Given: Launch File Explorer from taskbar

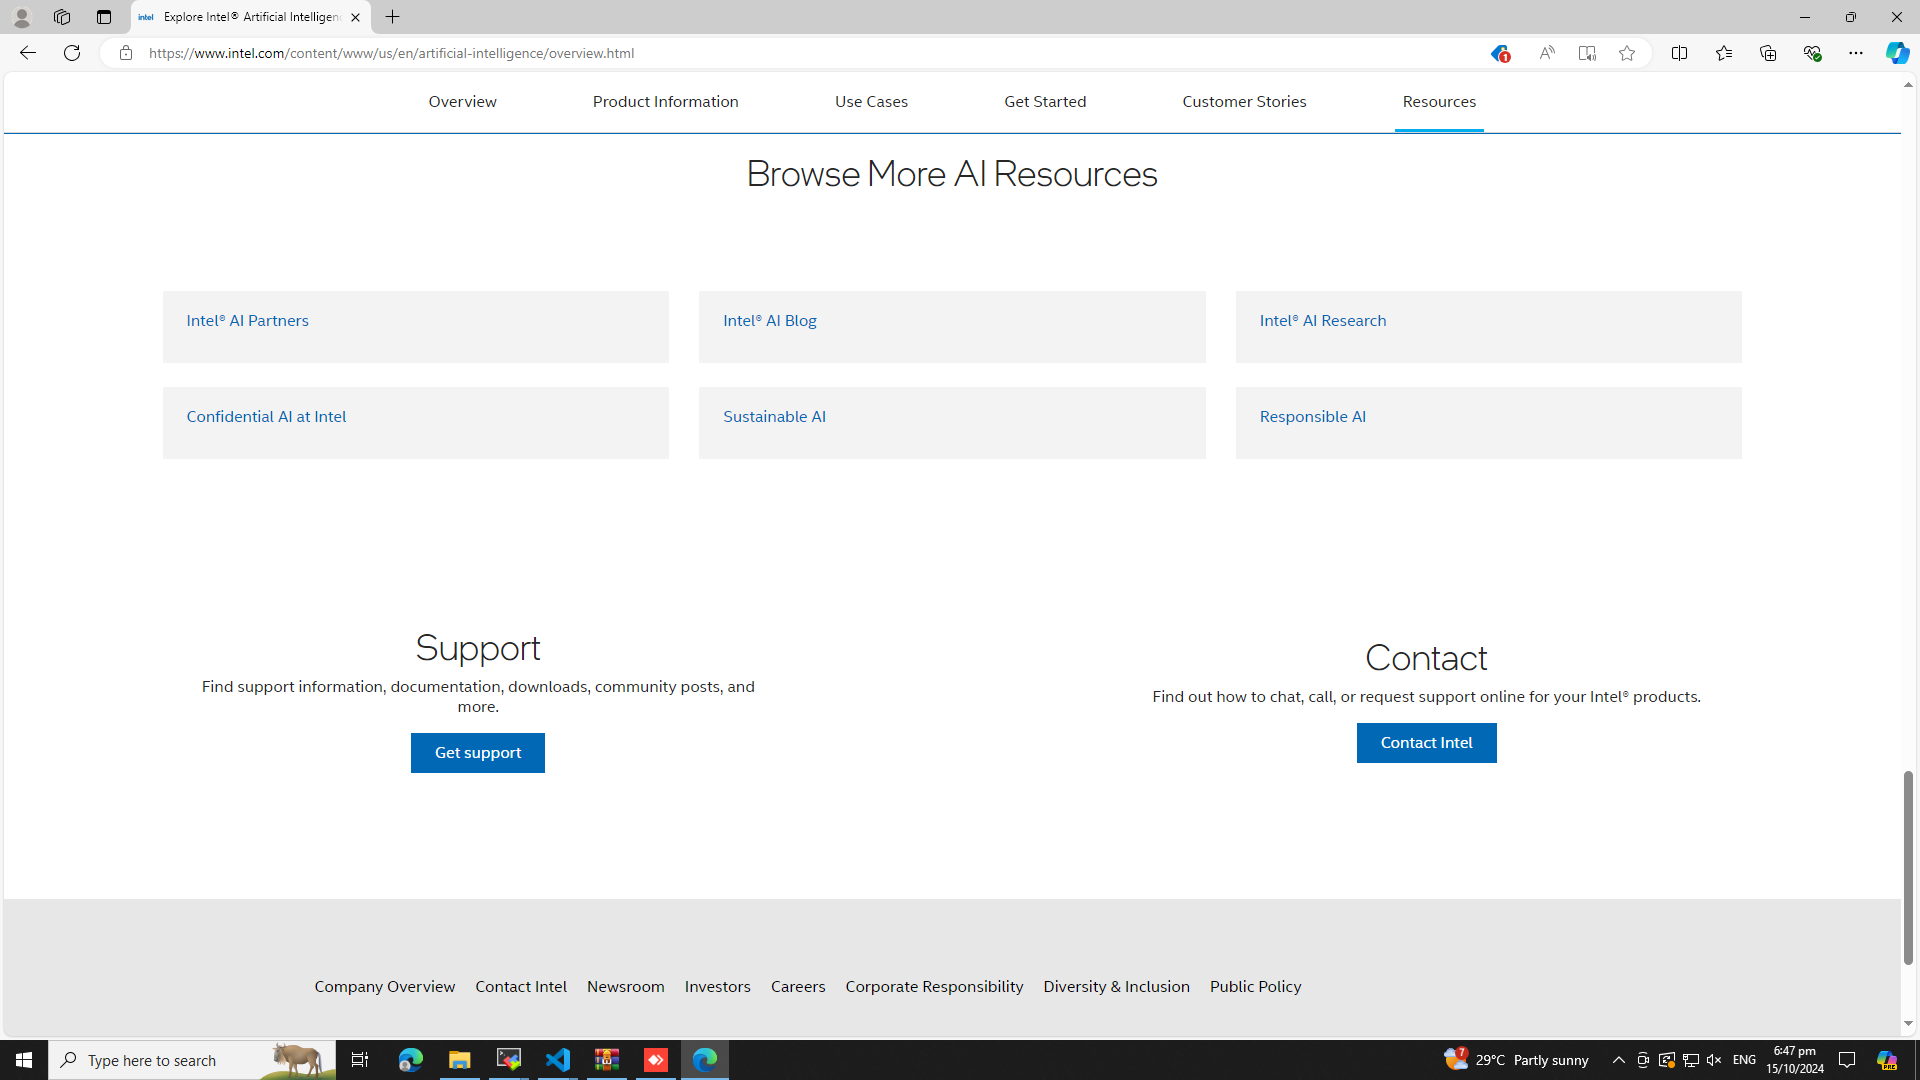Looking at the screenshot, I should (x=460, y=1060).
